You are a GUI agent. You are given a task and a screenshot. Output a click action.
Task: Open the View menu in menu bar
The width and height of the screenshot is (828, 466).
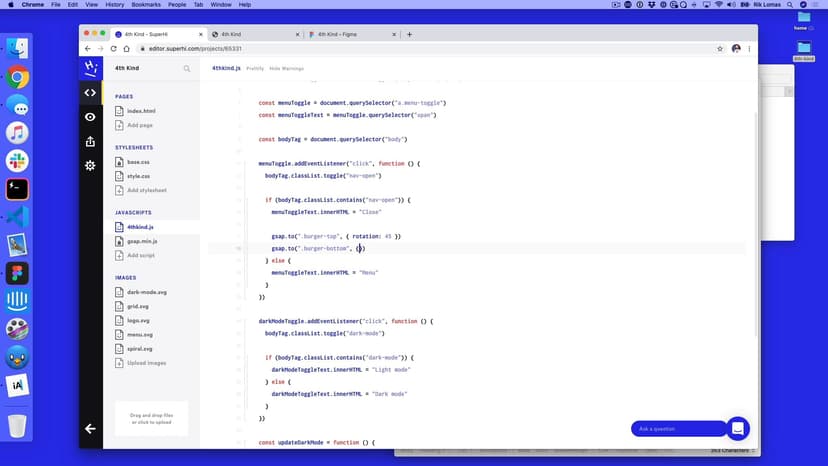click(x=90, y=5)
